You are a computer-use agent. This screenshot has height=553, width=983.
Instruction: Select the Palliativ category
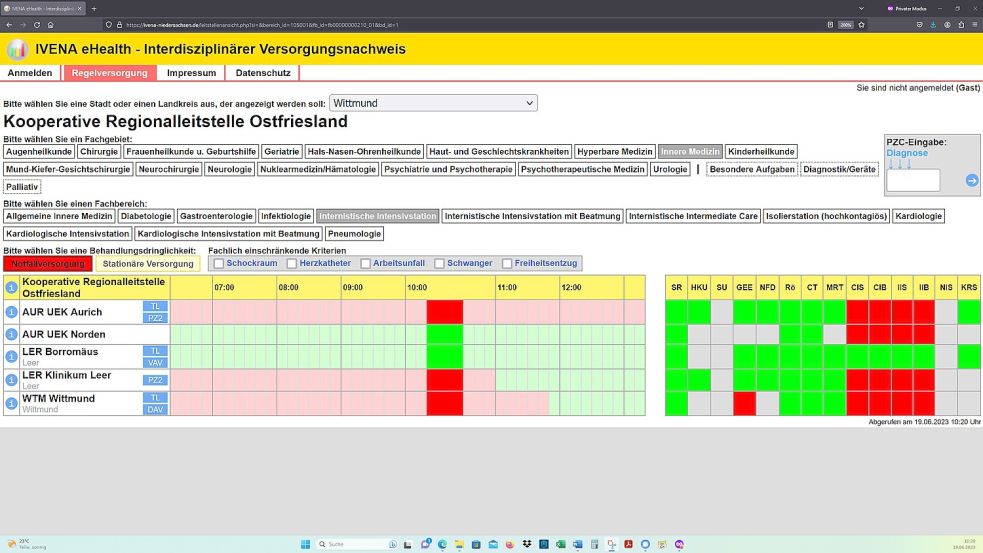[x=22, y=187]
